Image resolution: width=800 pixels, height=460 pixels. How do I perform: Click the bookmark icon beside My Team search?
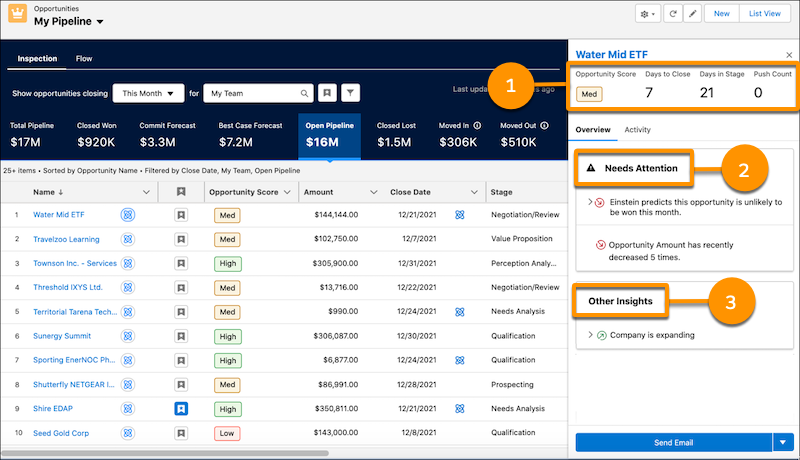(327, 93)
